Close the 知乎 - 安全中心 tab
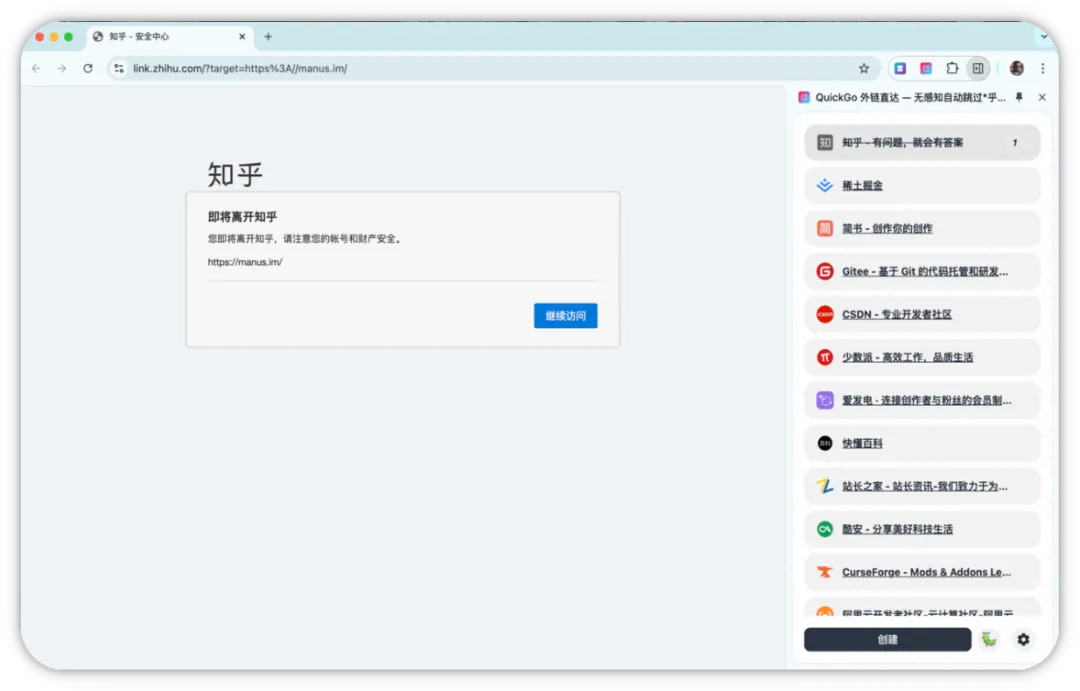The width and height of the screenshot is (1080, 691). (242, 37)
